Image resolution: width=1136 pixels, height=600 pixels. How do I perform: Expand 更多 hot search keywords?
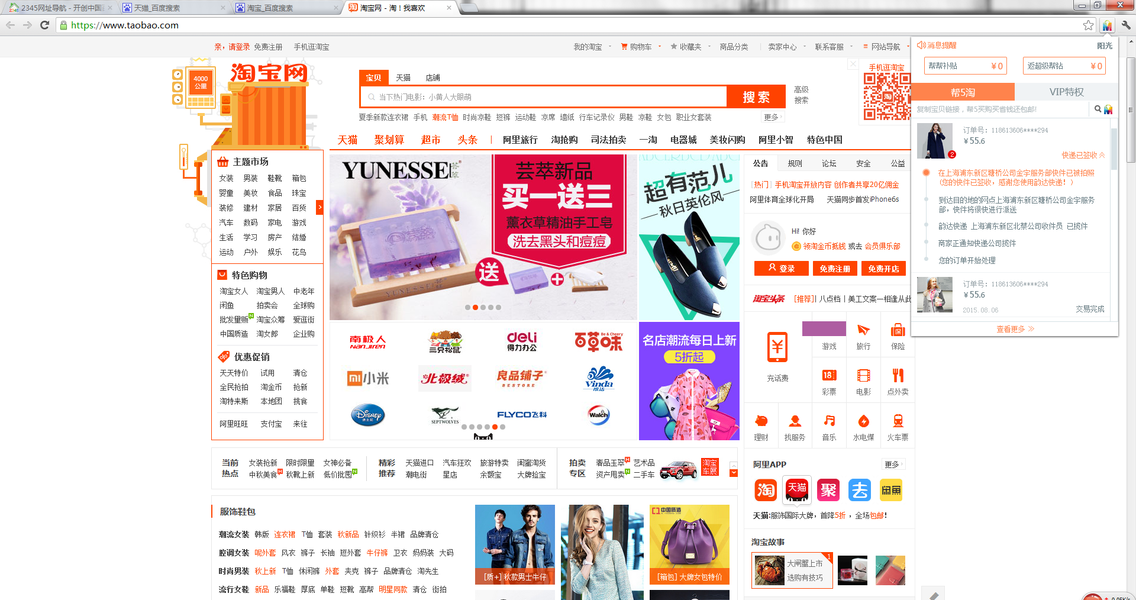pos(772,117)
